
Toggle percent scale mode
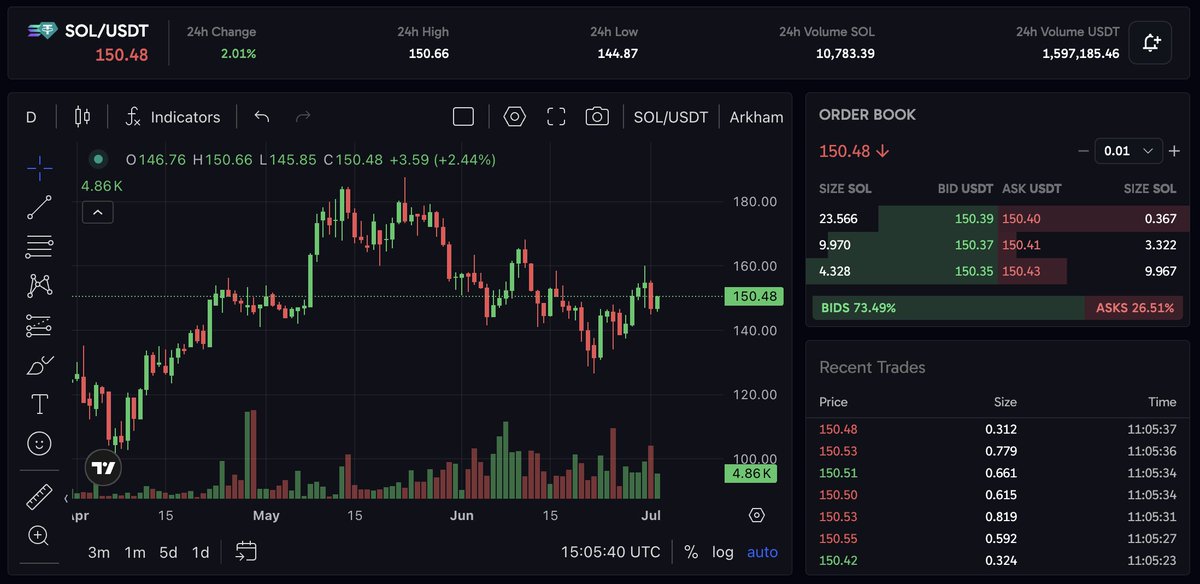tap(691, 552)
